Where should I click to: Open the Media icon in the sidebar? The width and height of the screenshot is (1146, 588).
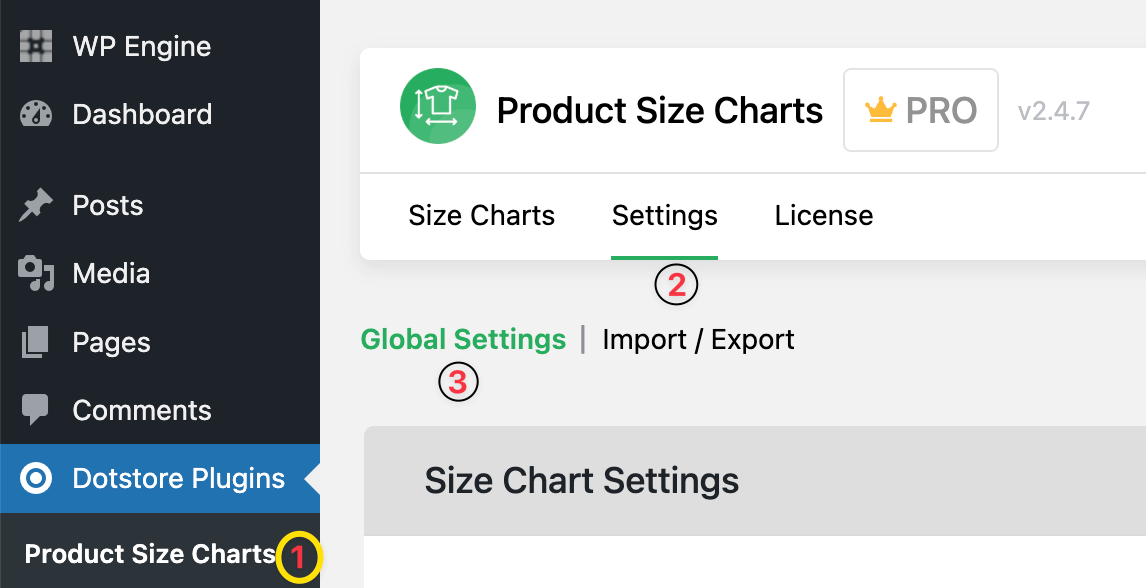click(x=36, y=273)
